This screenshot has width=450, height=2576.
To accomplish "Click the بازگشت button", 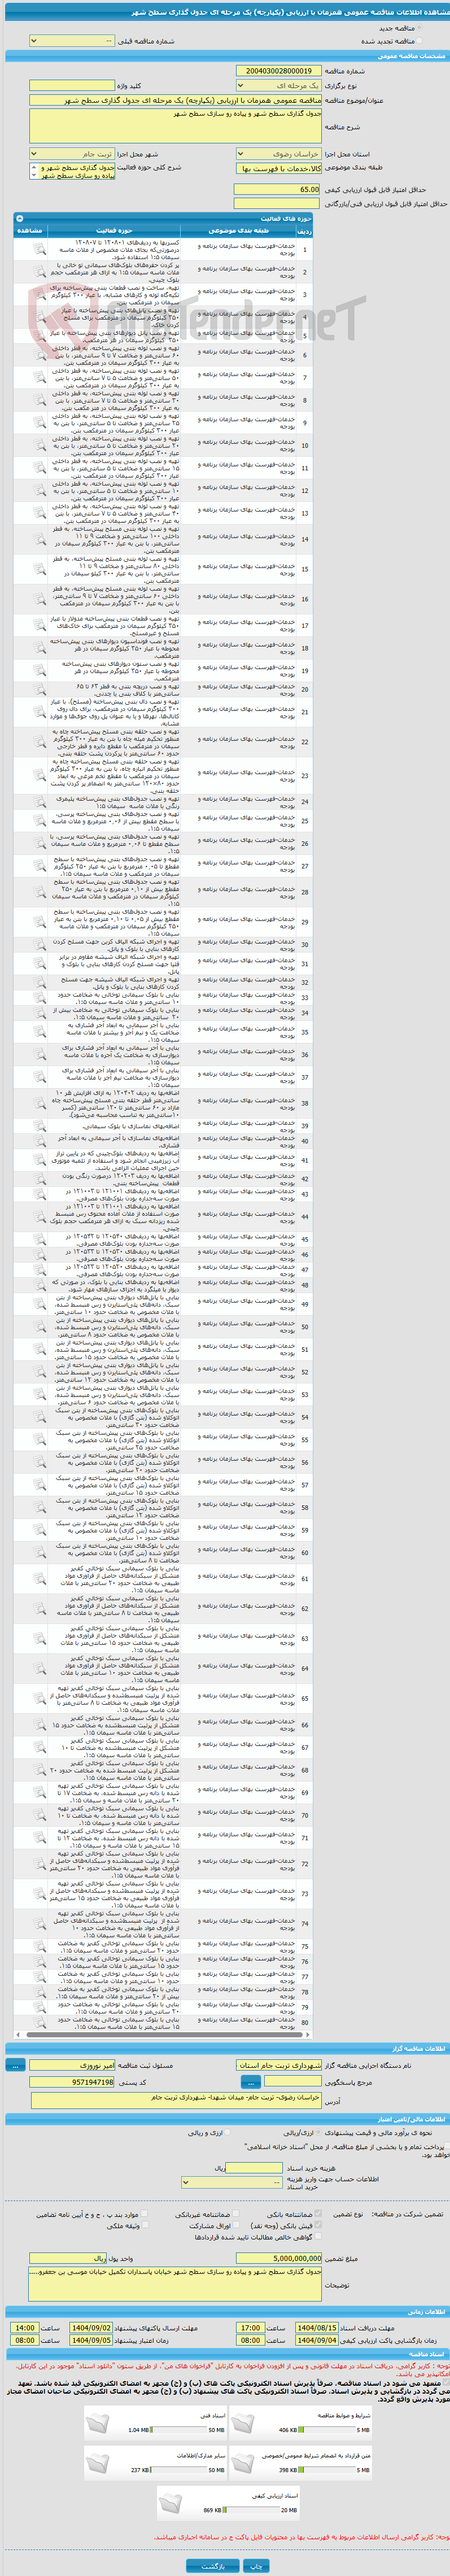I will point(213,2566).
